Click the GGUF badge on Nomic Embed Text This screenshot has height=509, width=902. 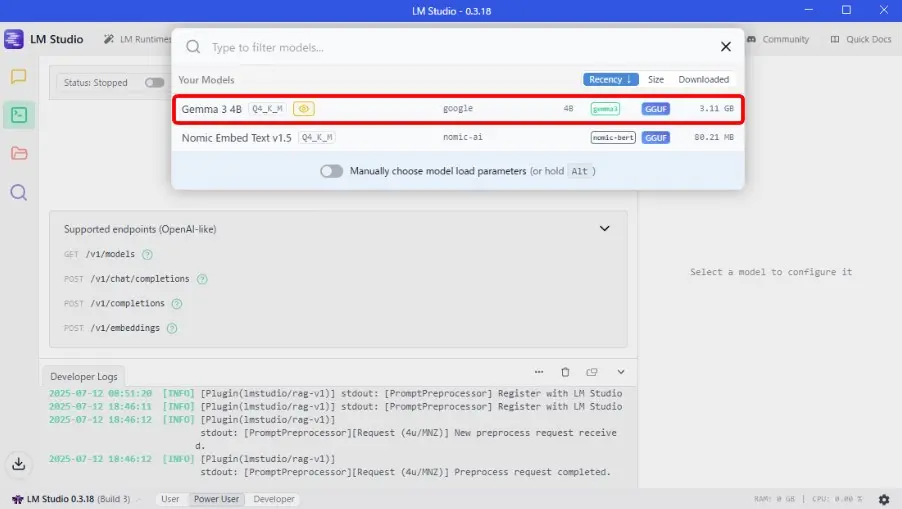pos(656,137)
